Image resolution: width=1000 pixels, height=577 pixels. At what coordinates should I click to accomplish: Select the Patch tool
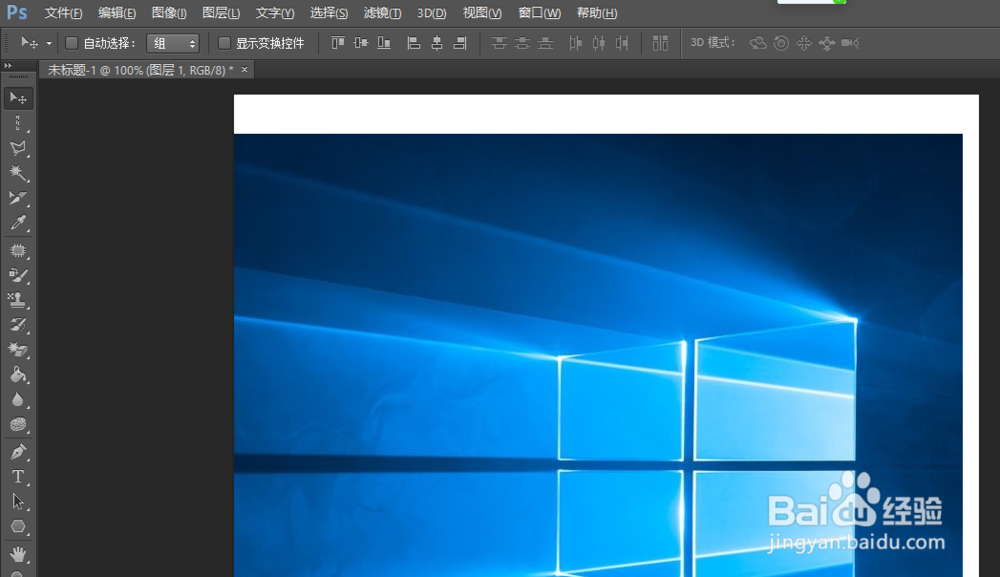tap(18, 250)
